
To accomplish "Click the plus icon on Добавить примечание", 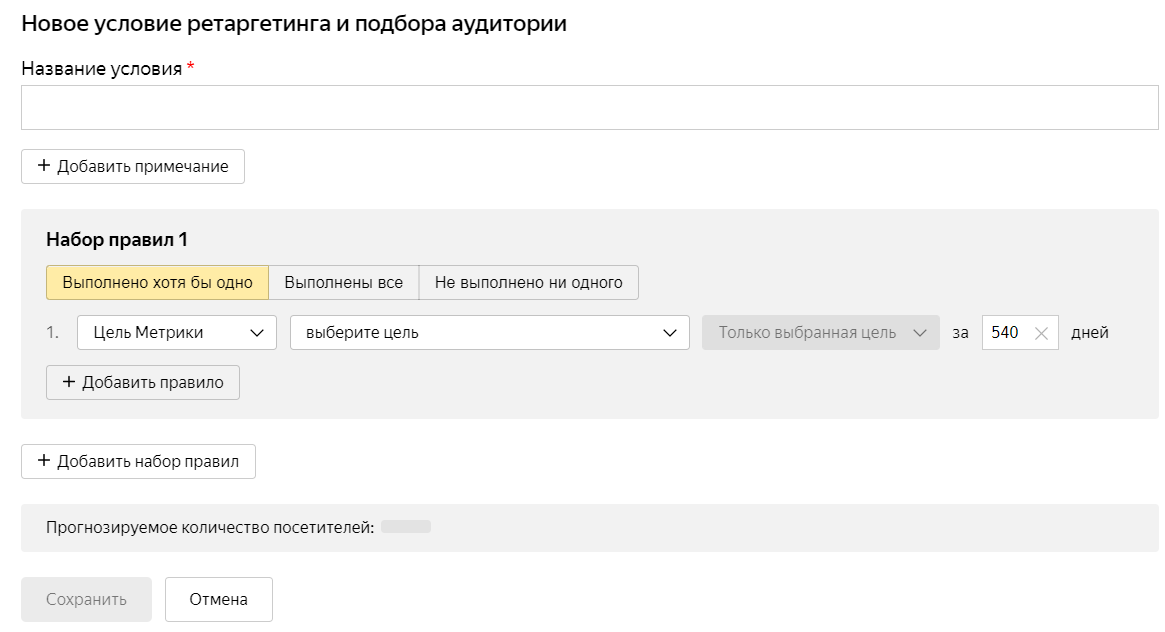I will pyautogui.click(x=43, y=166).
